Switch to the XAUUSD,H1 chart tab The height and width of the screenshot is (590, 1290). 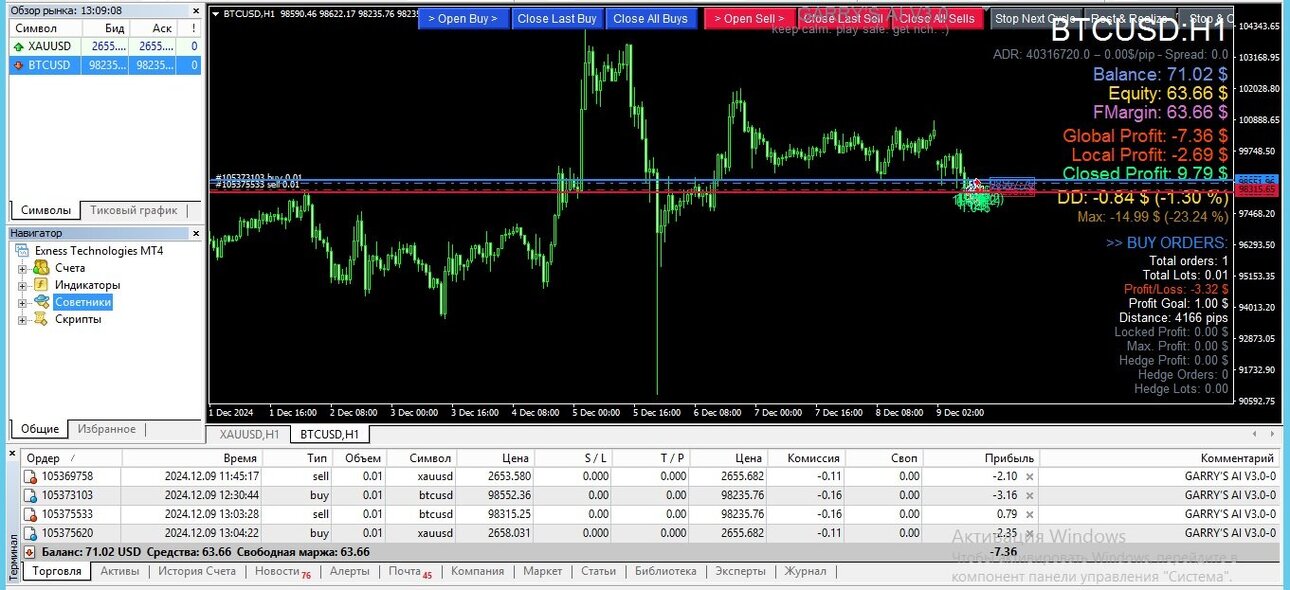point(249,434)
